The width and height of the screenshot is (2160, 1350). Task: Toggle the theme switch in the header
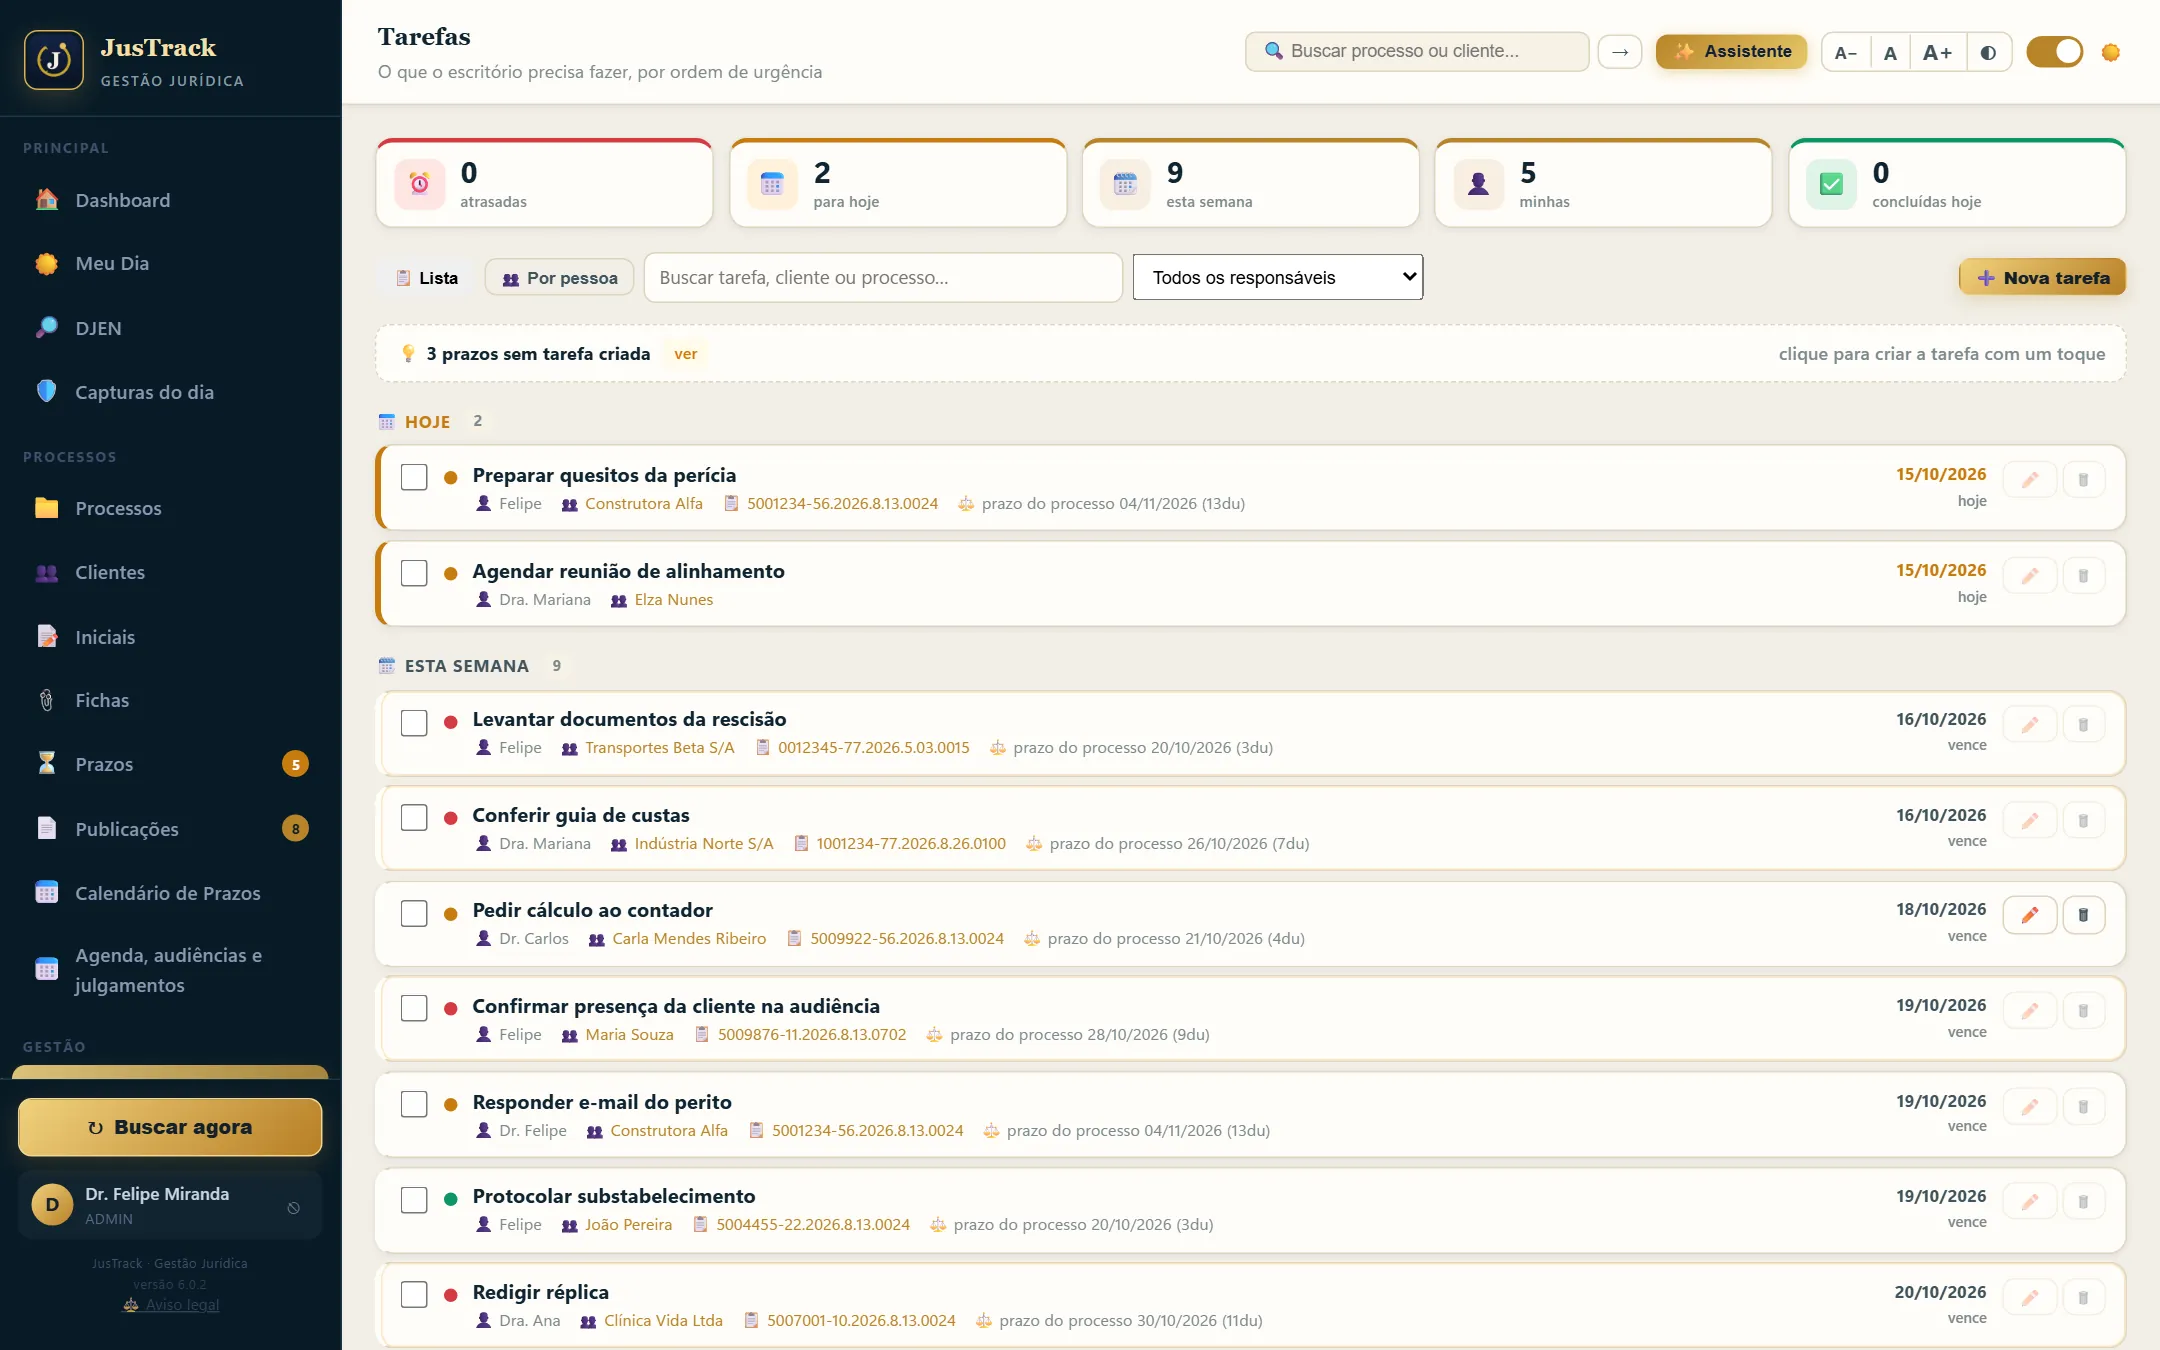click(2054, 52)
